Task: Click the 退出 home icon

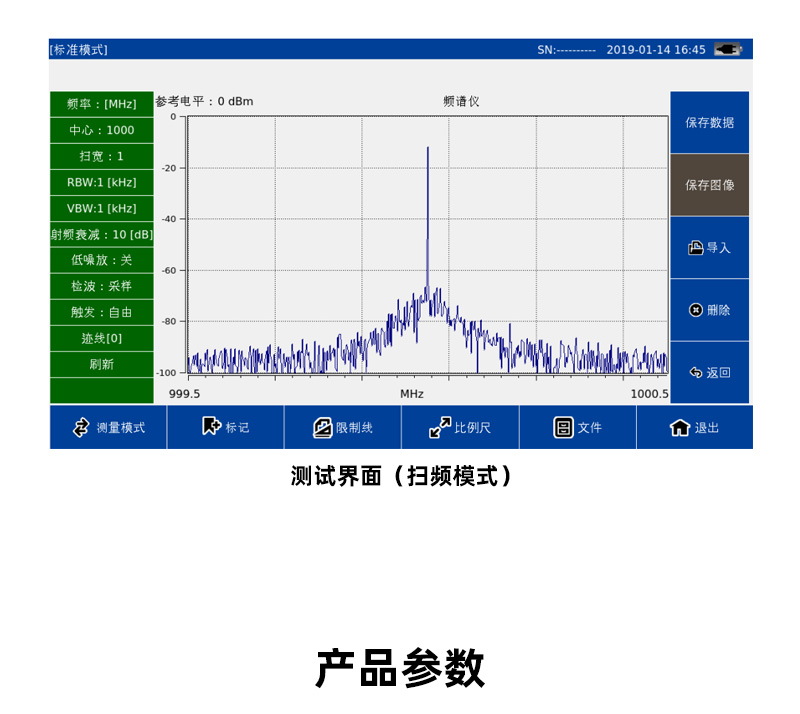Action: (680, 428)
